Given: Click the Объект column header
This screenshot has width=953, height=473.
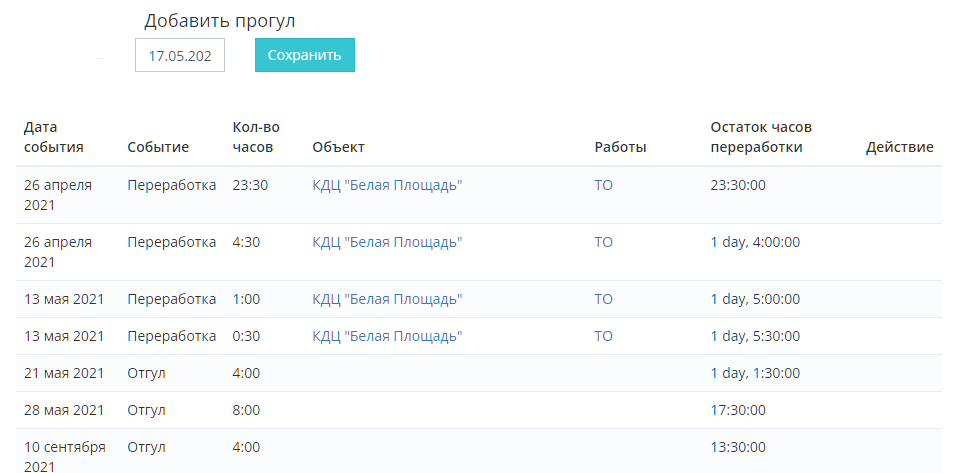Looking at the screenshot, I should click(338, 147).
